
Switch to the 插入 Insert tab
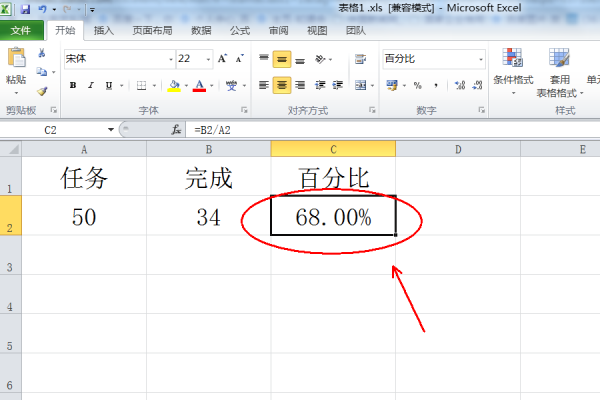tap(104, 31)
